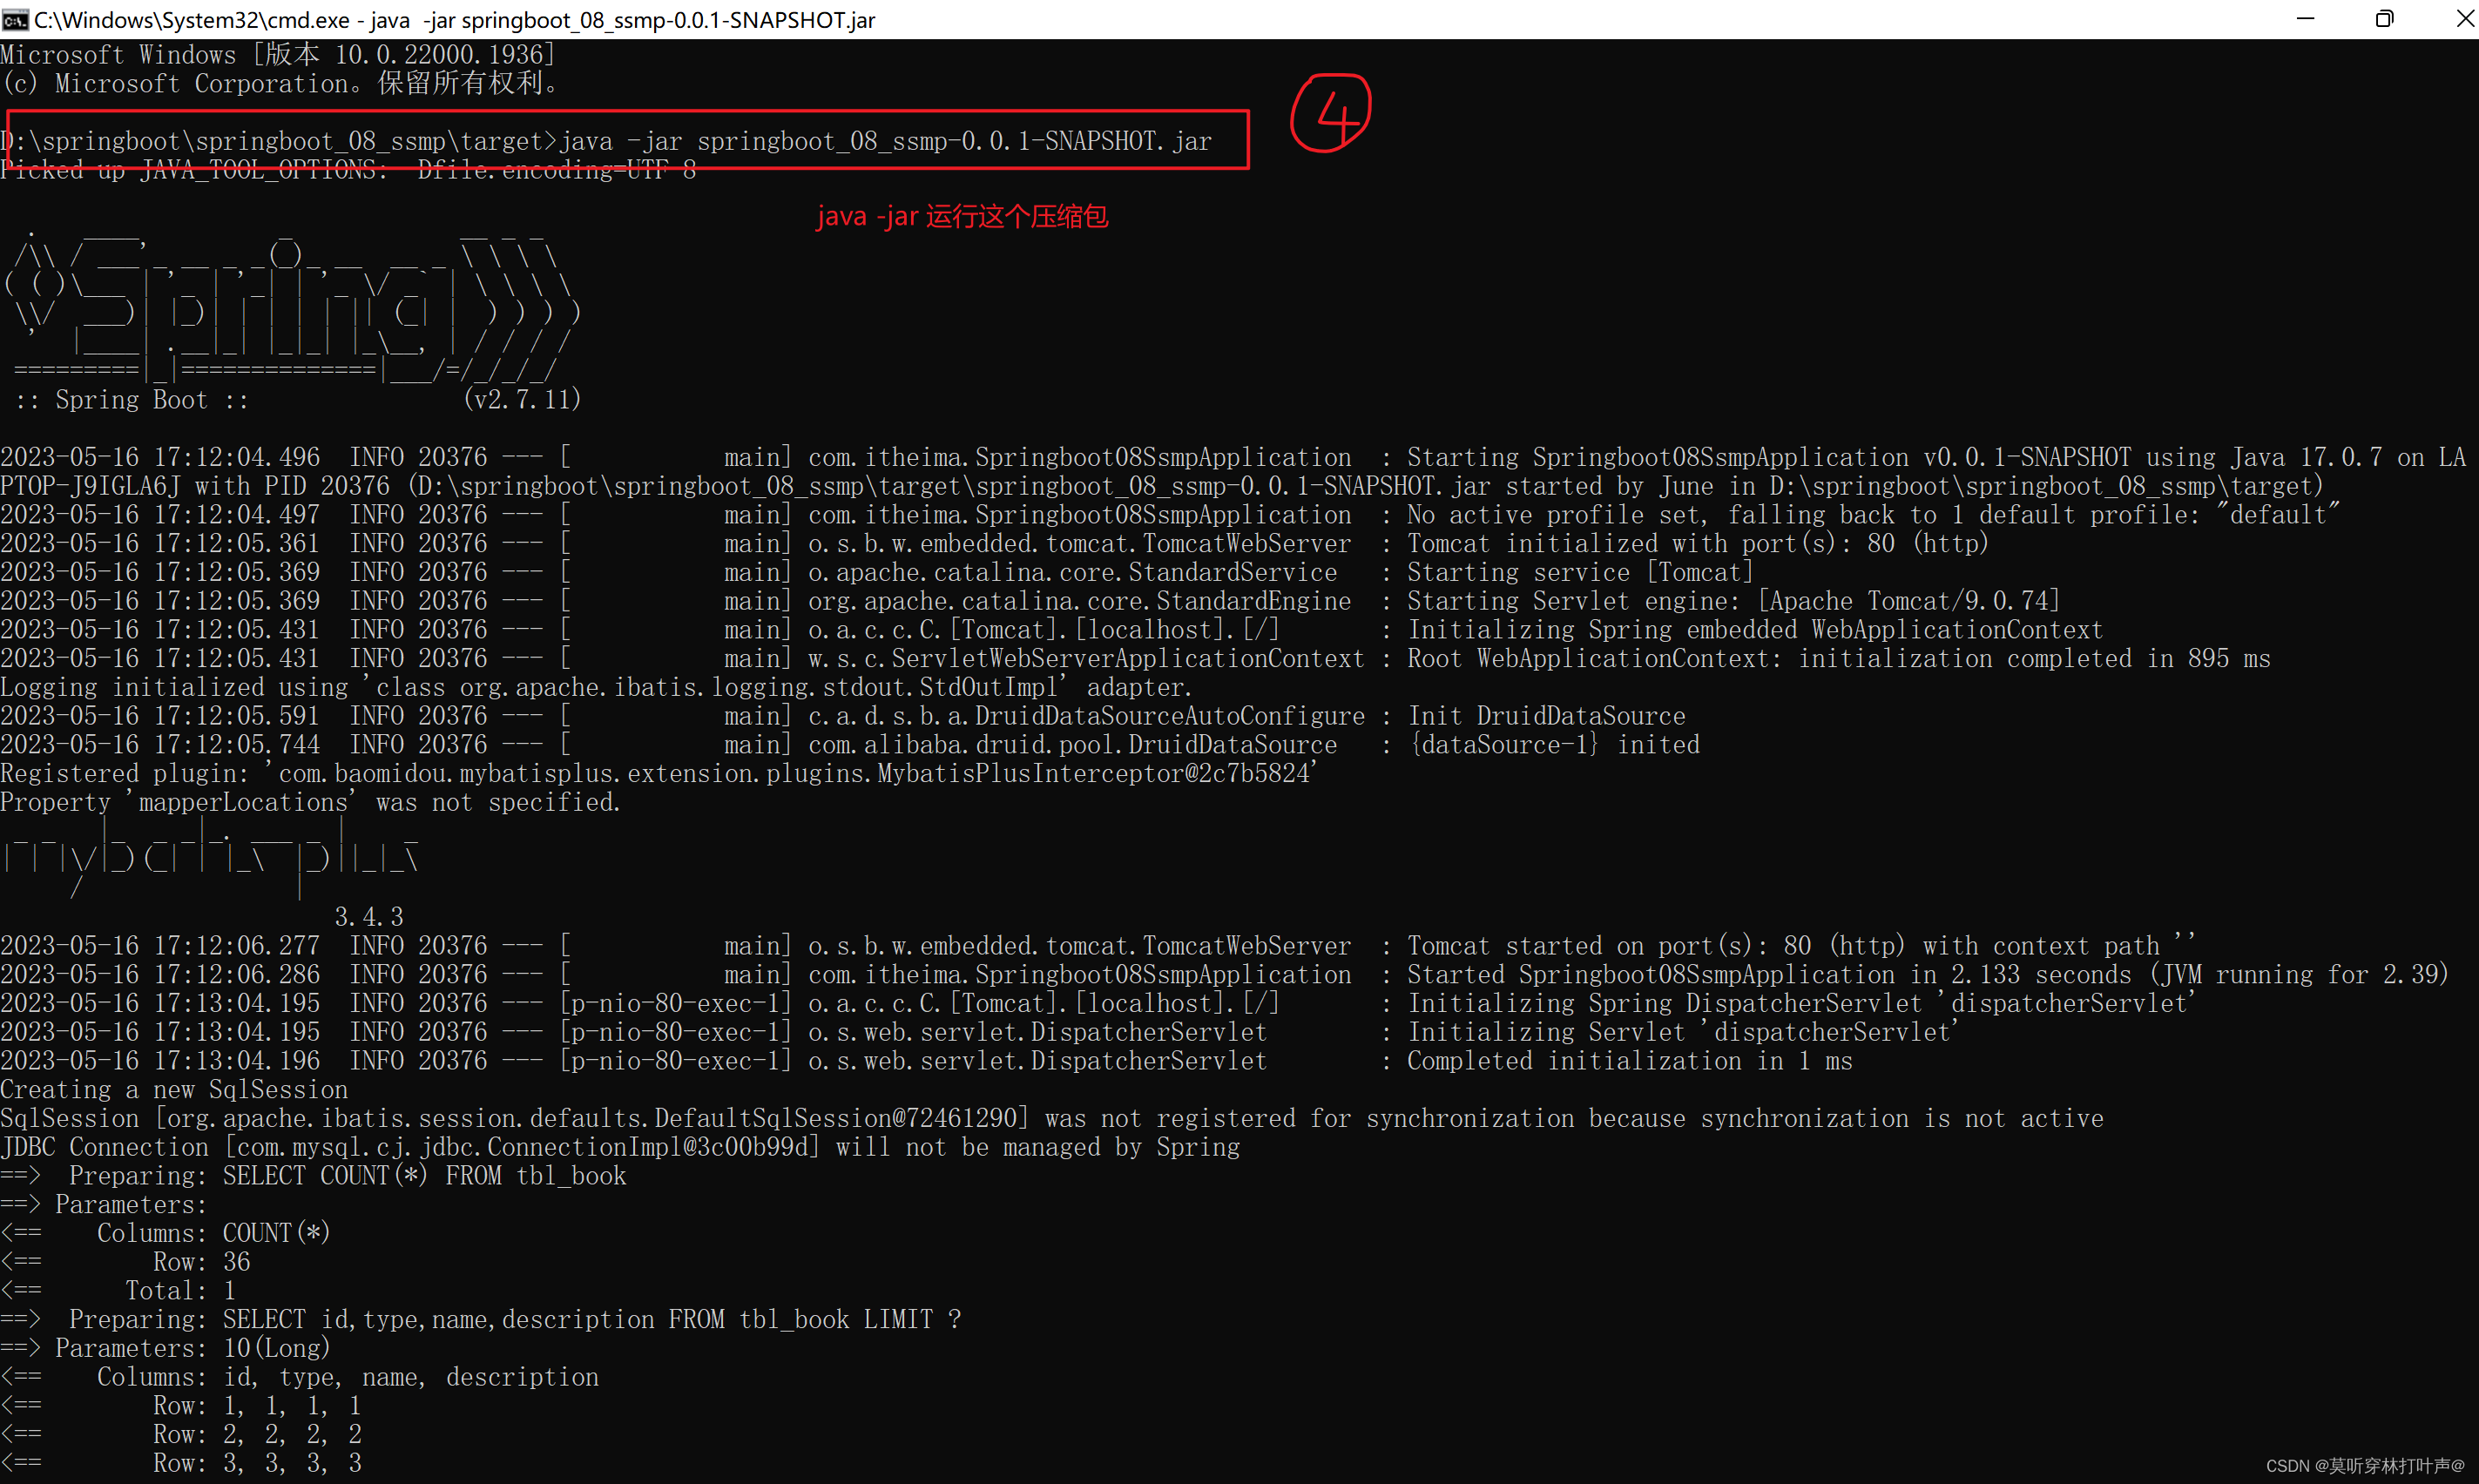Click 'Completed initialization in 1 ms' message
This screenshot has width=2479, height=1484.
tap(1629, 1061)
